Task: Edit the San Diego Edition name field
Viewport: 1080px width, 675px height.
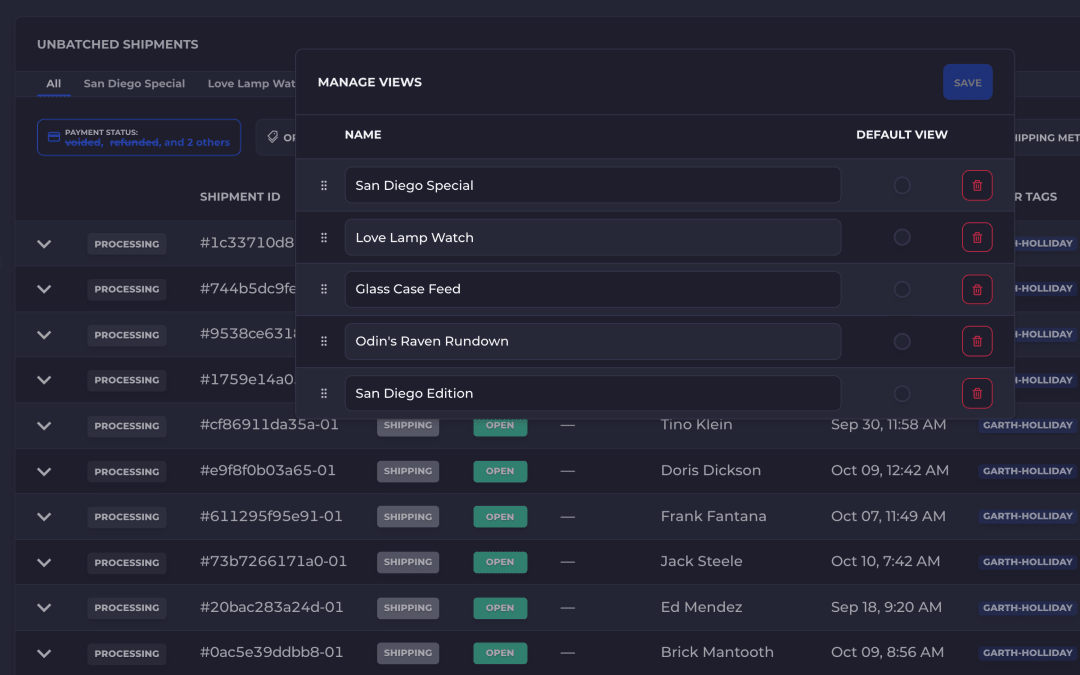Action: (x=592, y=393)
